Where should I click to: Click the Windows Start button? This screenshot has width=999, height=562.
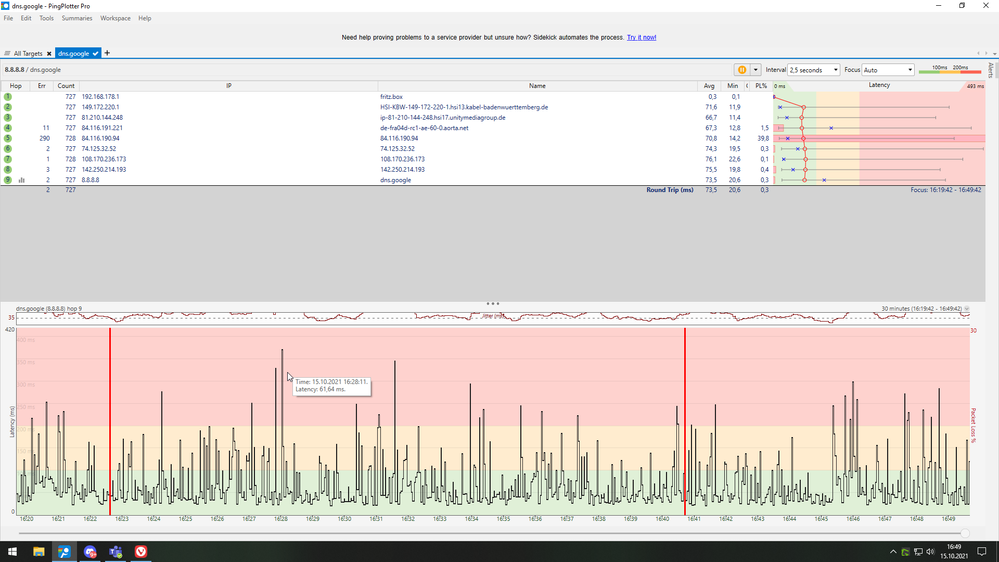point(12,551)
